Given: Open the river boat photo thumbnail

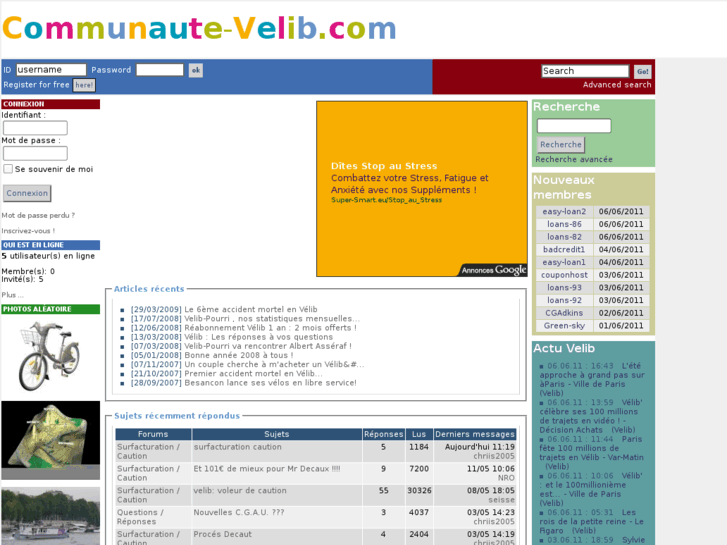Looking at the screenshot, I should point(51,516).
